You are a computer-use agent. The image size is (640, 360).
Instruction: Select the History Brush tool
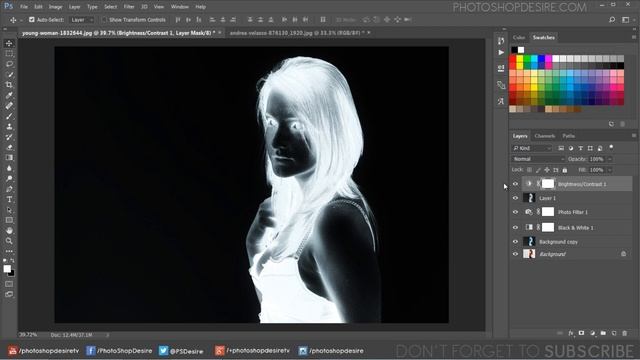pos(9,137)
